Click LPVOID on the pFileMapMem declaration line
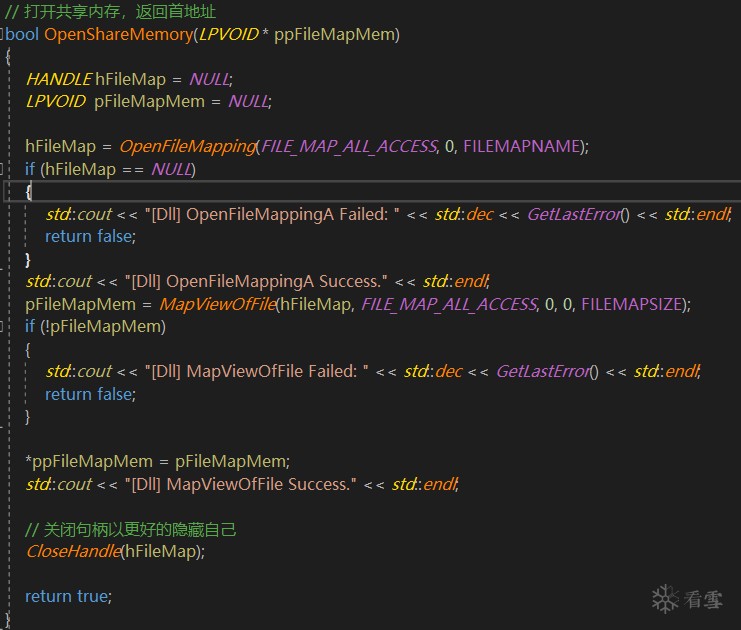Image resolution: width=741 pixels, height=630 pixels. [x=56, y=101]
